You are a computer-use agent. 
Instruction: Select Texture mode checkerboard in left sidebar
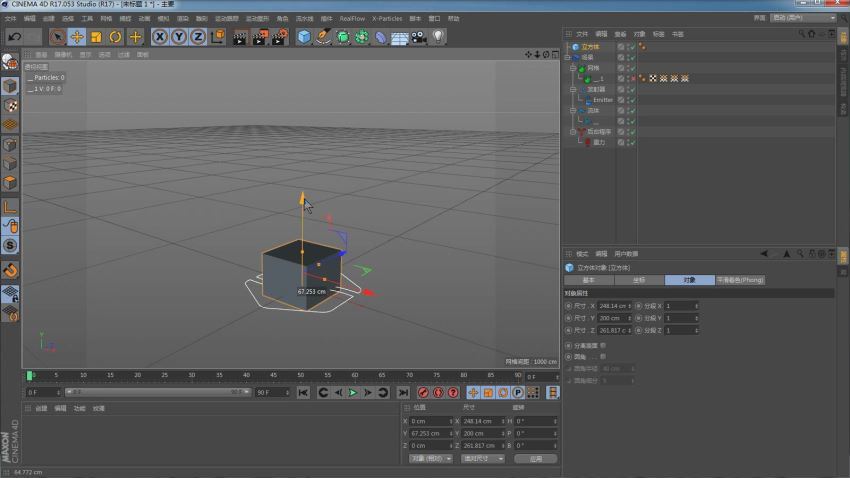point(10,105)
